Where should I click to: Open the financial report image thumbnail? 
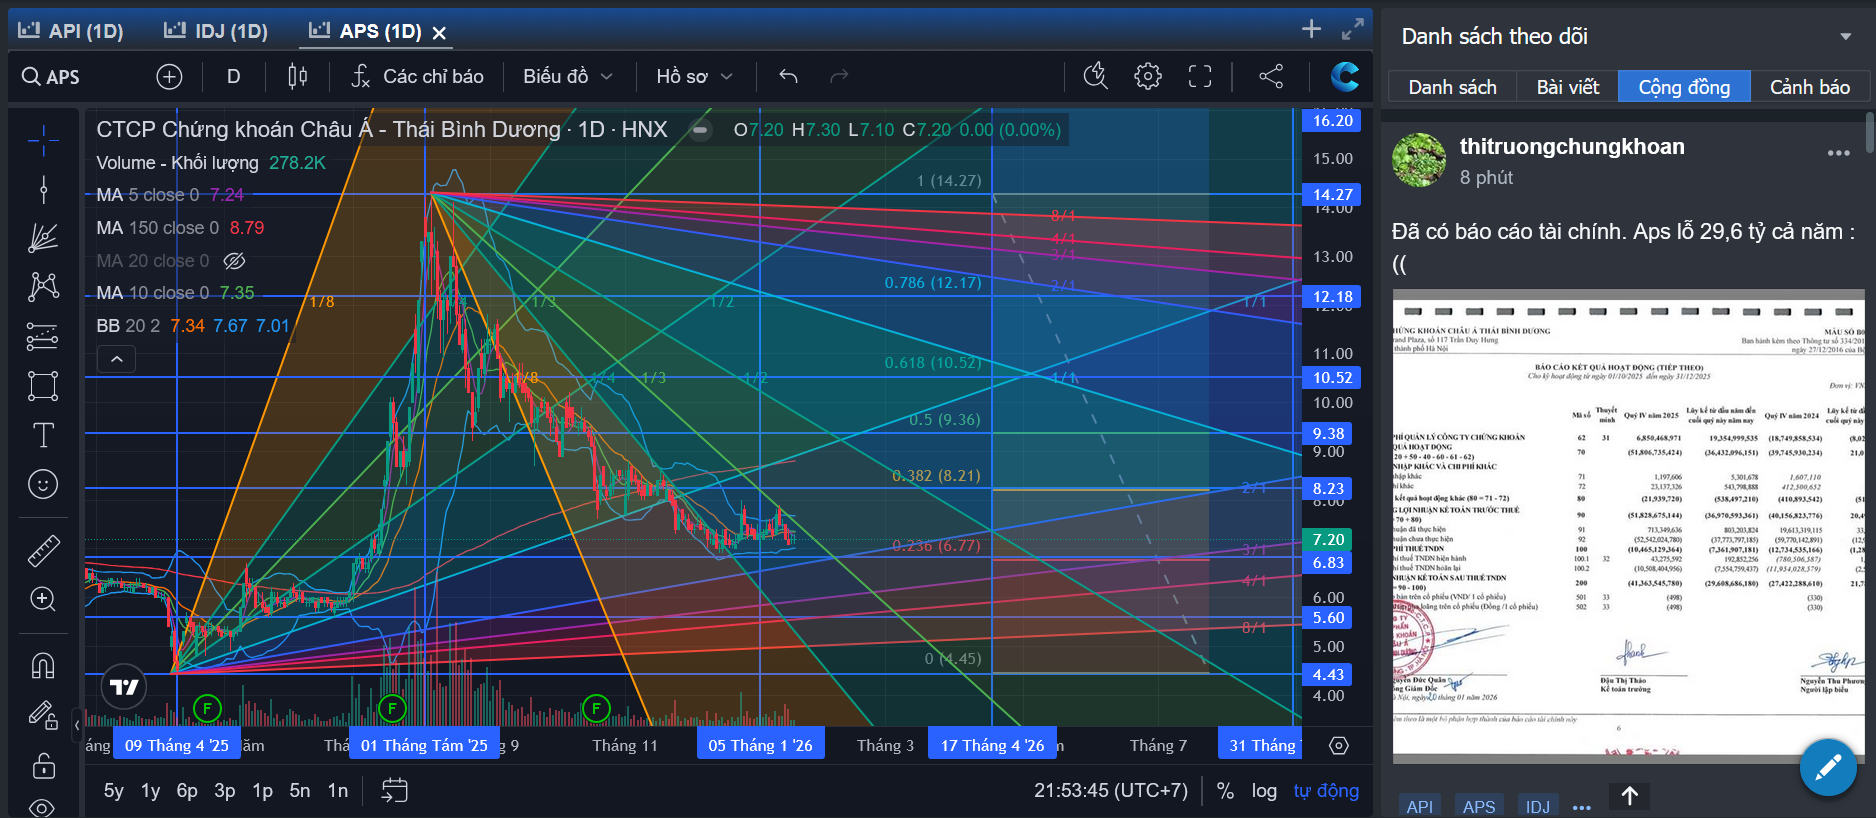[x=1628, y=526]
